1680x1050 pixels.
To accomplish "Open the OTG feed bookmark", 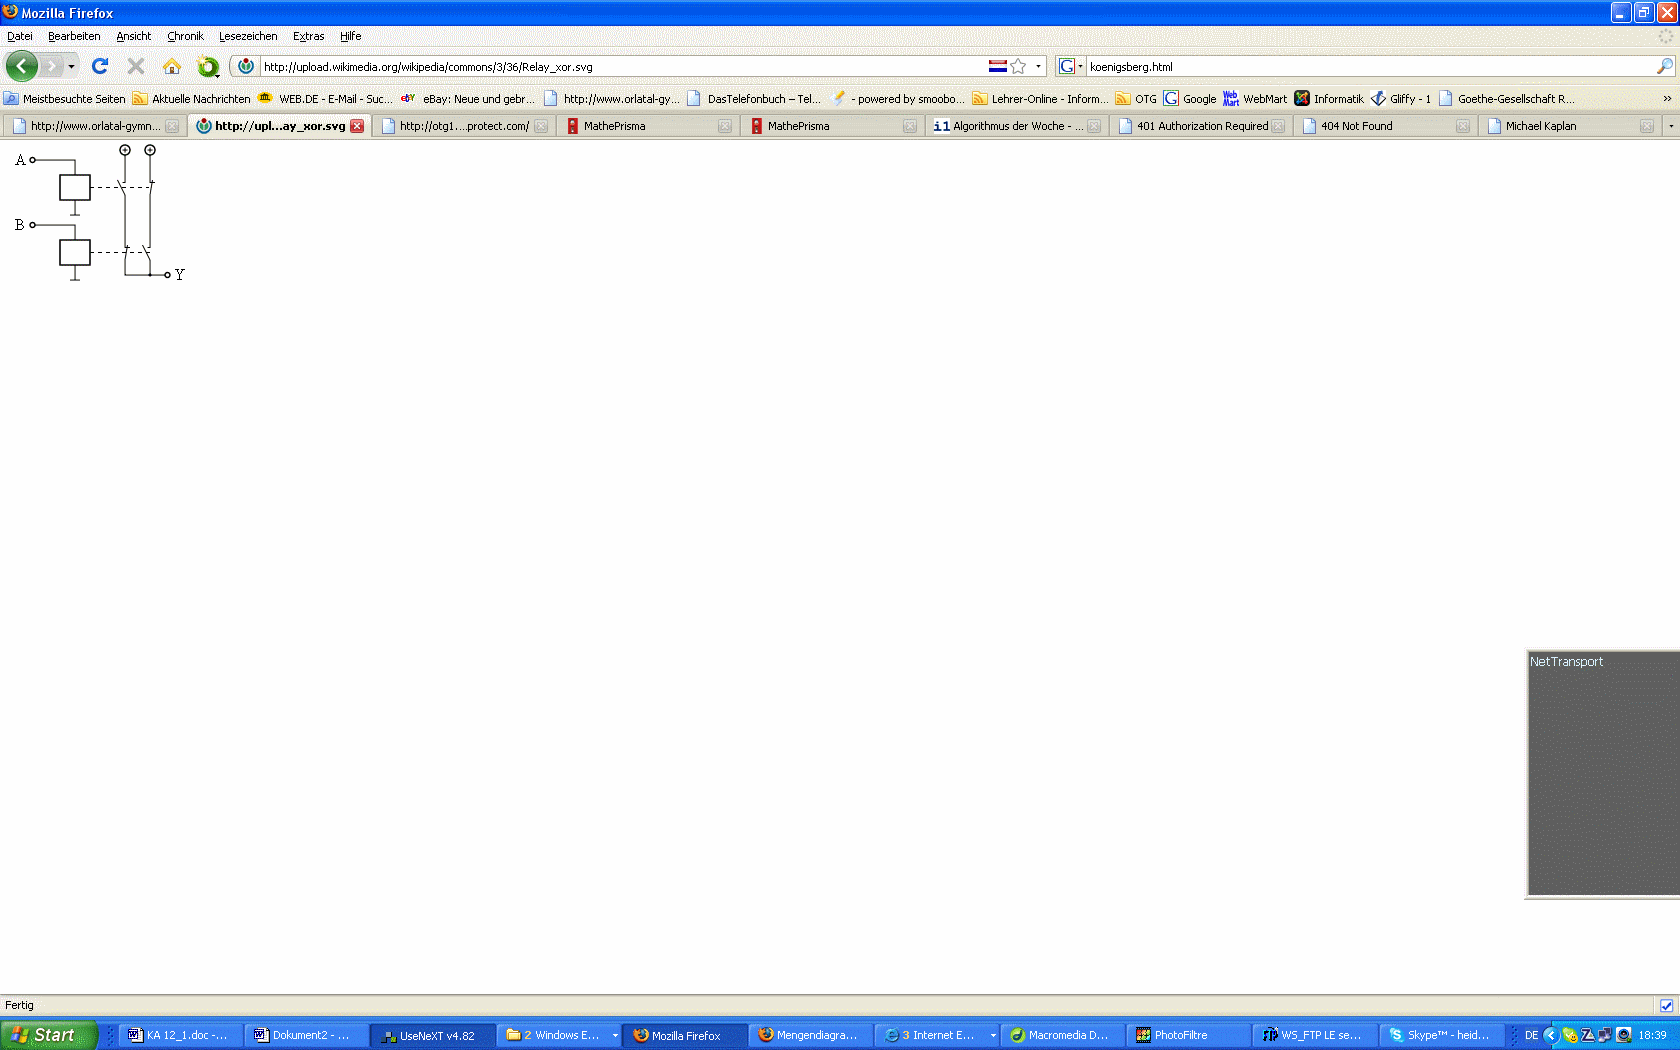I will pyautogui.click(x=1136, y=99).
